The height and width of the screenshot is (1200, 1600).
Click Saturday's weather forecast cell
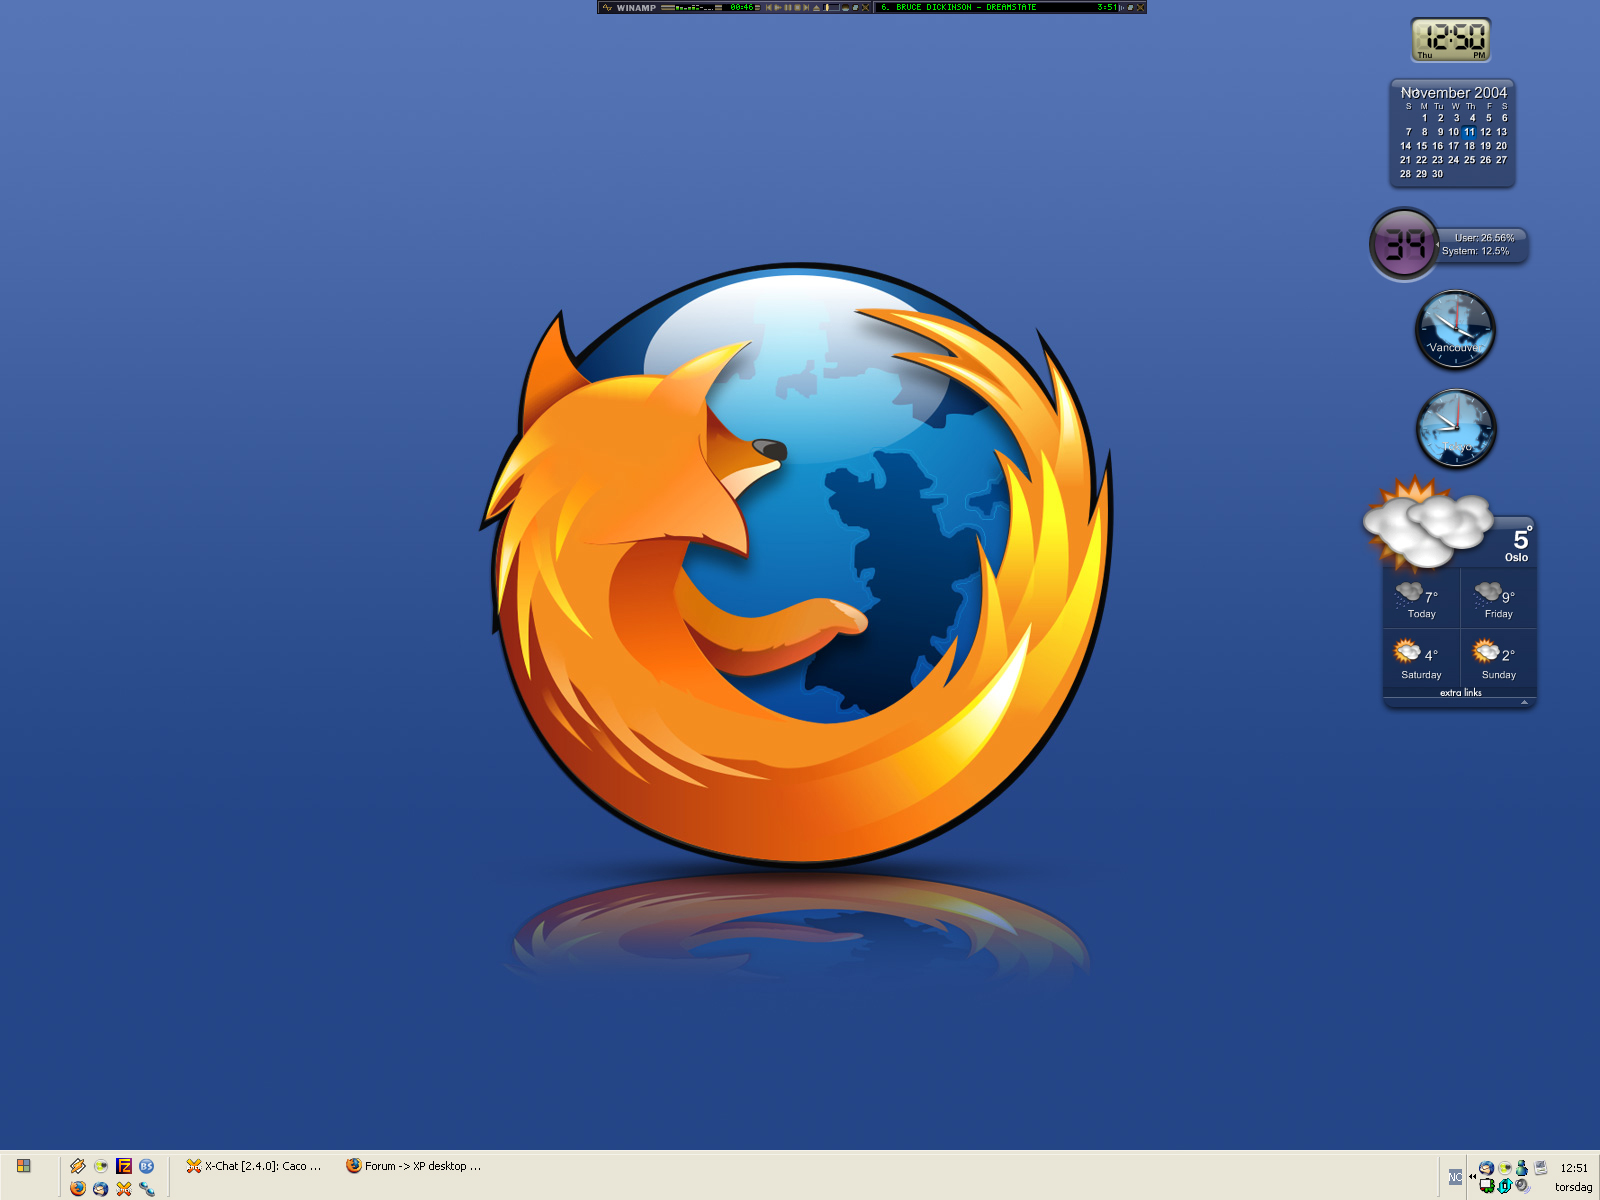click(1422, 660)
